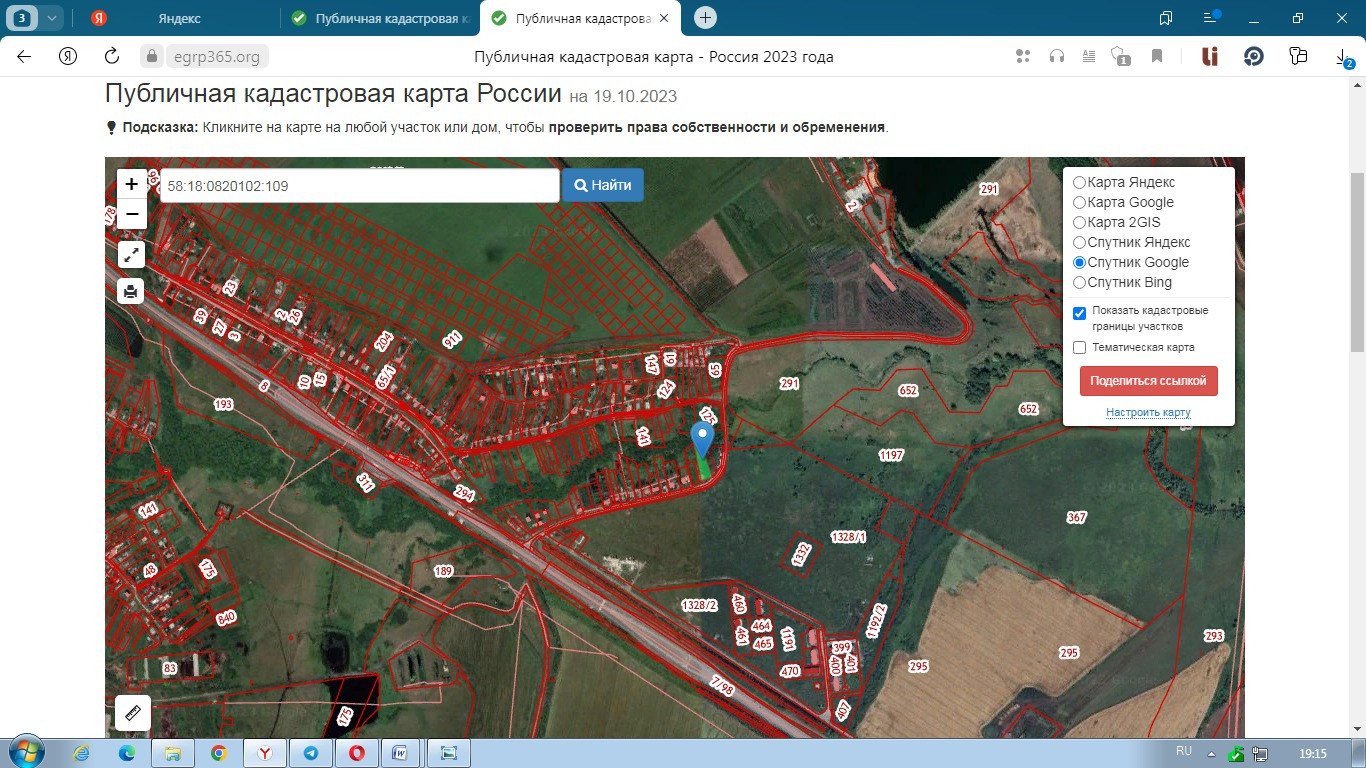Open new browser tab
1366x768 pixels.
pos(706,18)
